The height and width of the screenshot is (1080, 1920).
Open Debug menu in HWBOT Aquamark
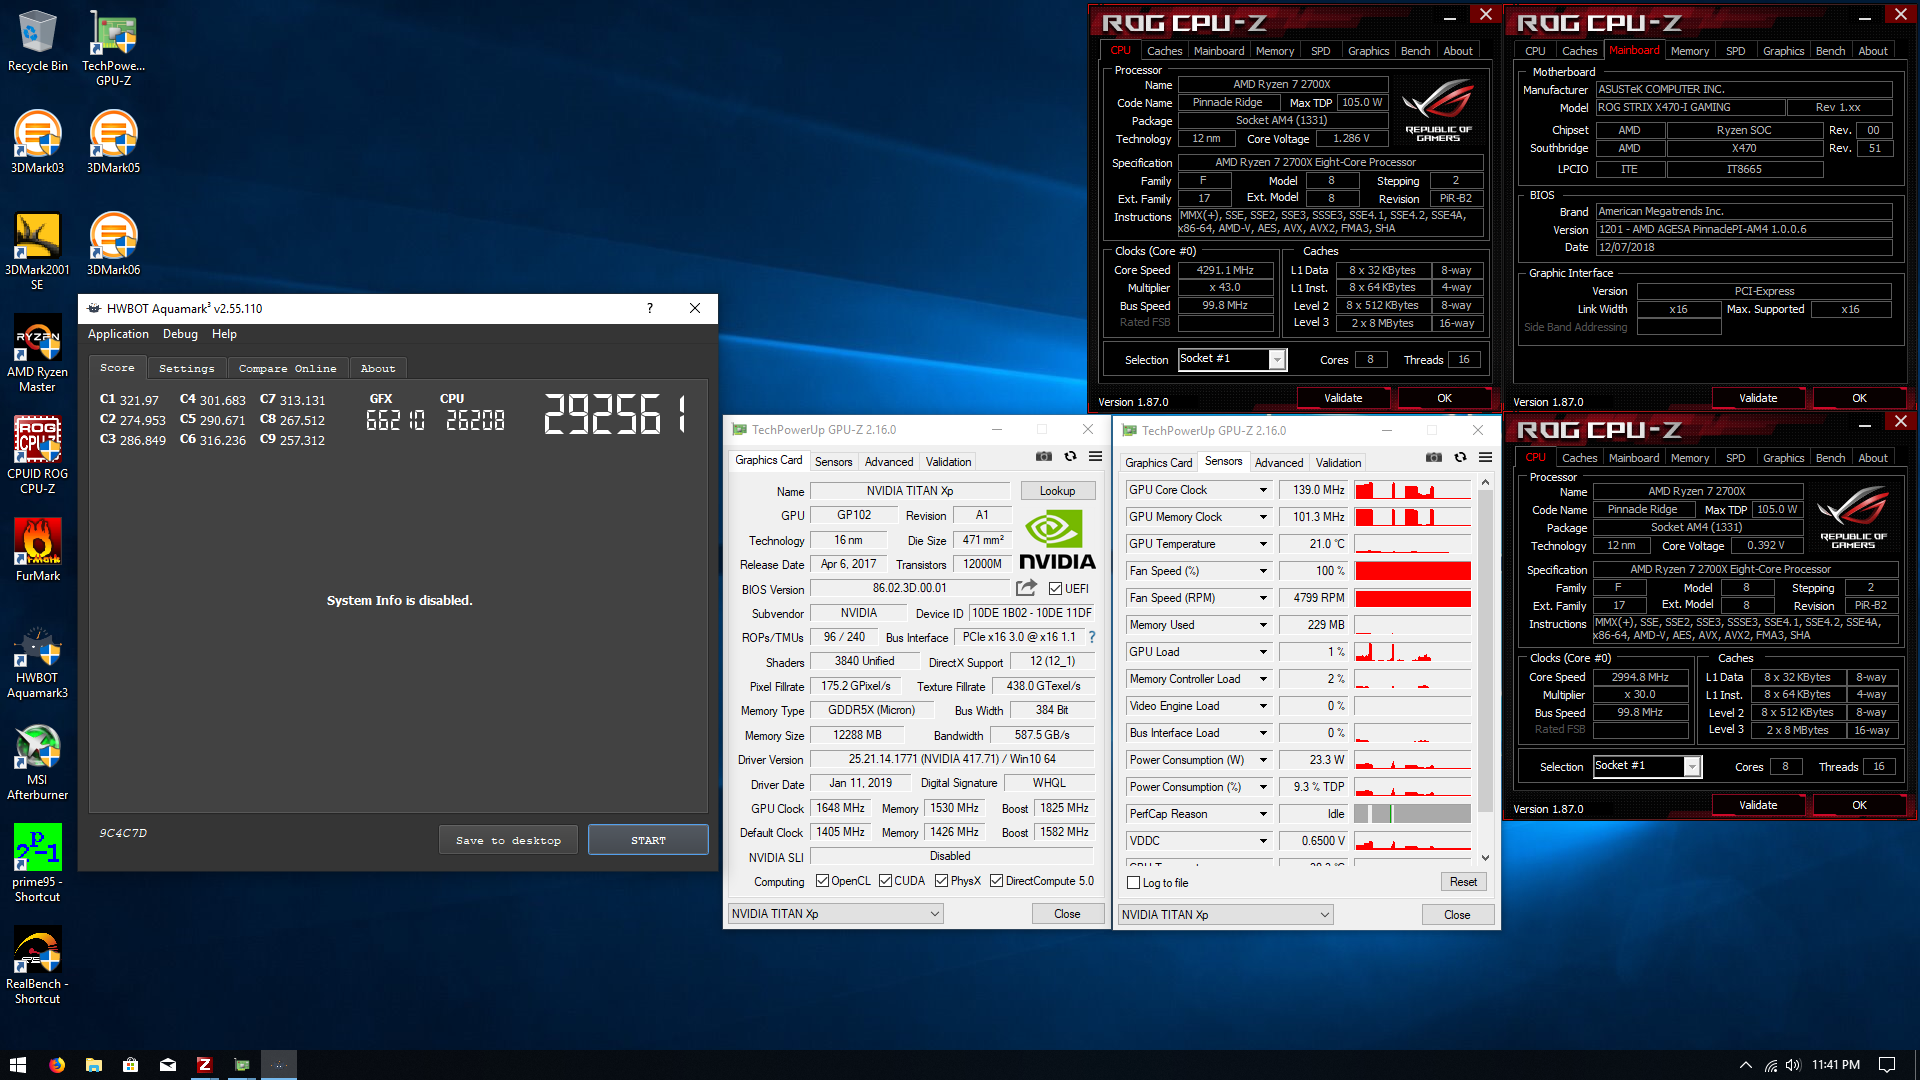pyautogui.click(x=180, y=334)
